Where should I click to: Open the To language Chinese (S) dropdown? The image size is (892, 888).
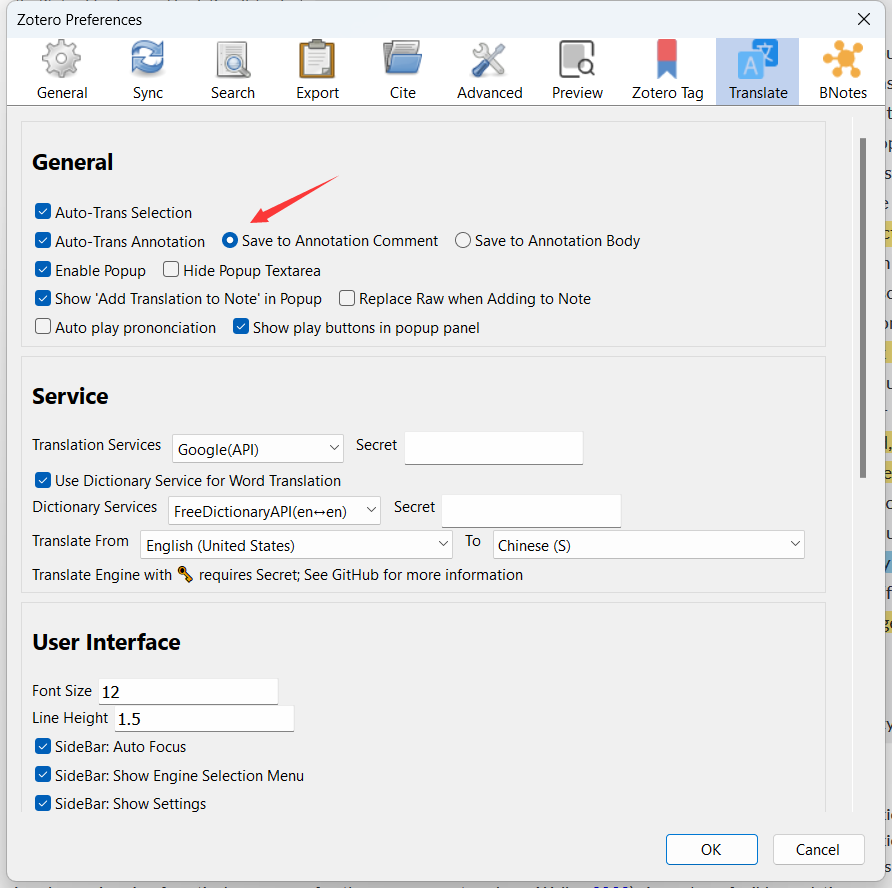(649, 545)
